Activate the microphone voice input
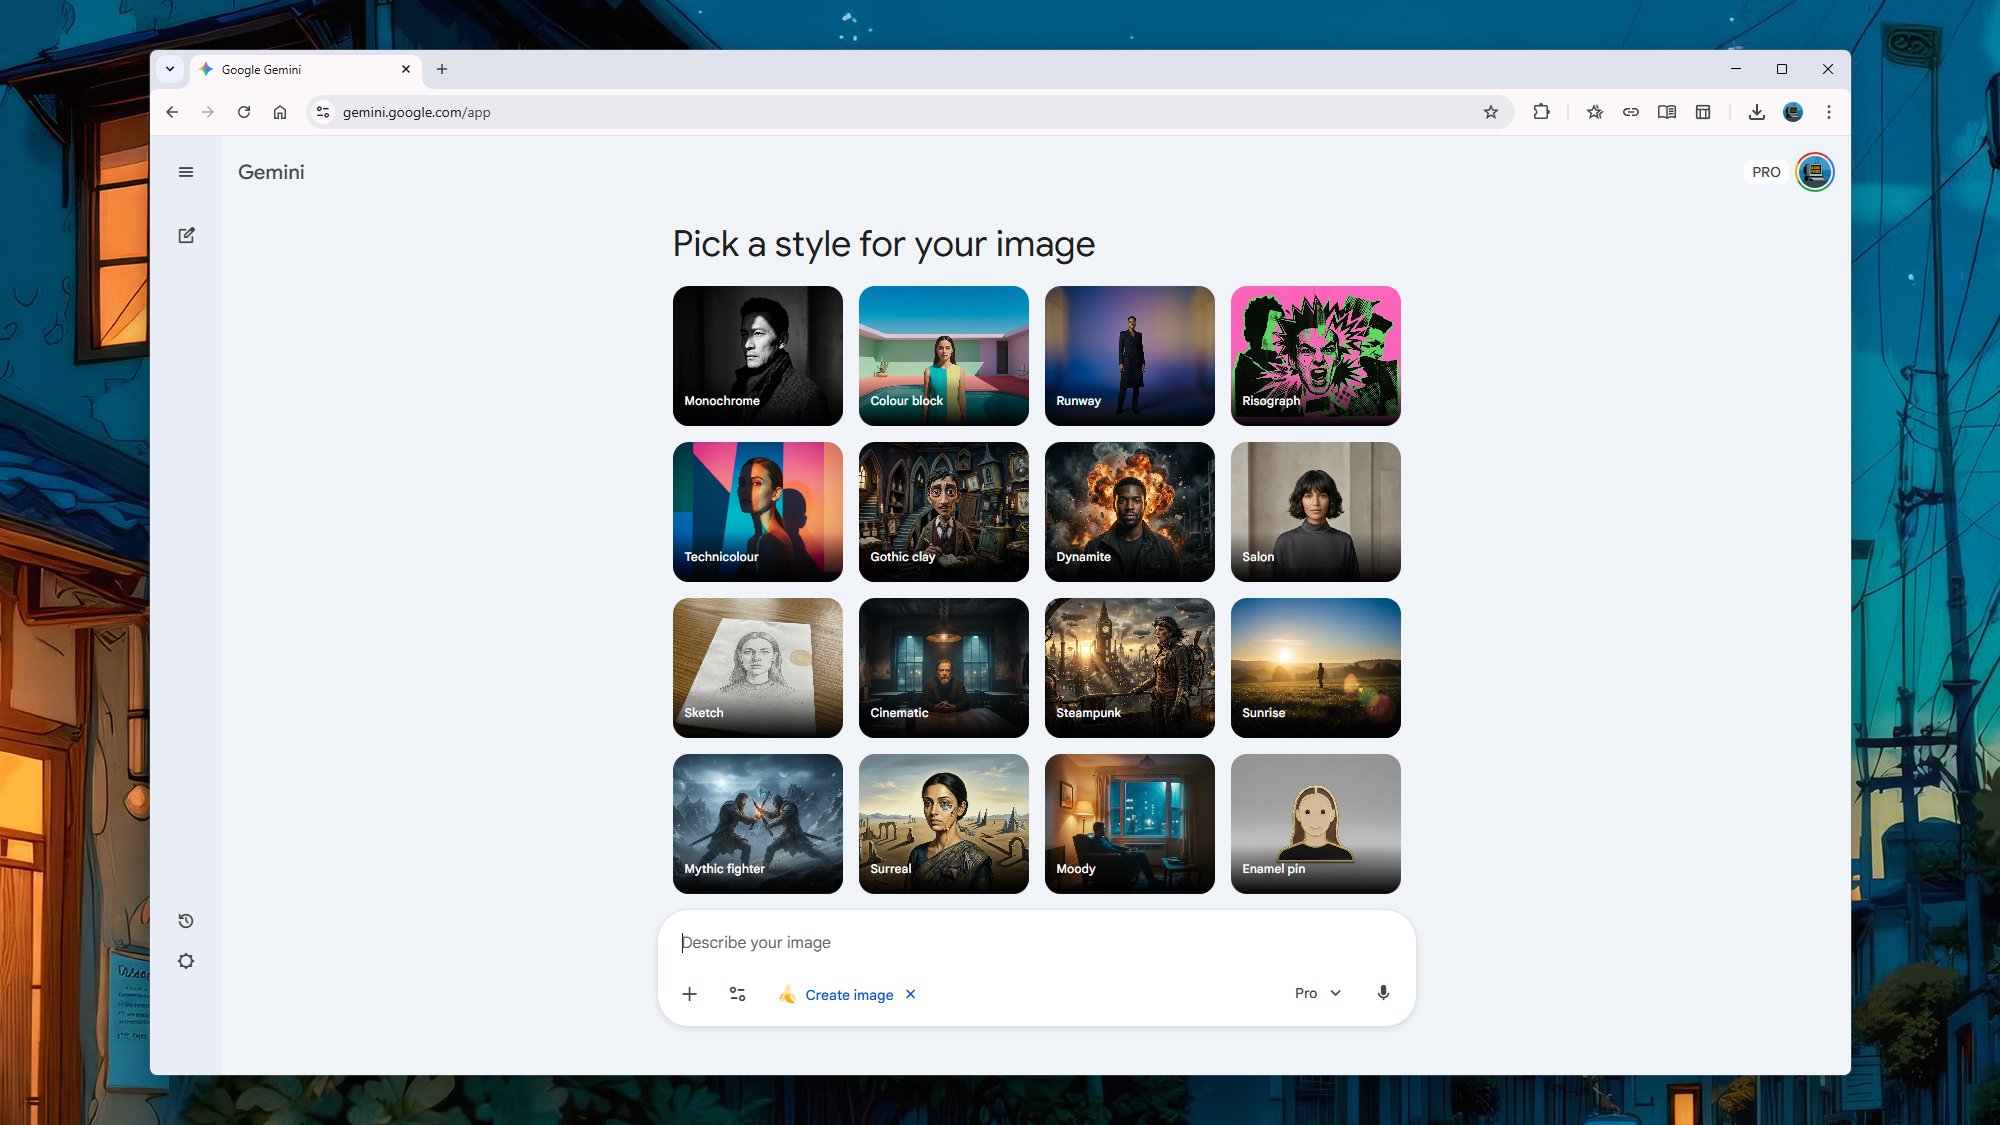The image size is (2000, 1125). [x=1383, y=993]
